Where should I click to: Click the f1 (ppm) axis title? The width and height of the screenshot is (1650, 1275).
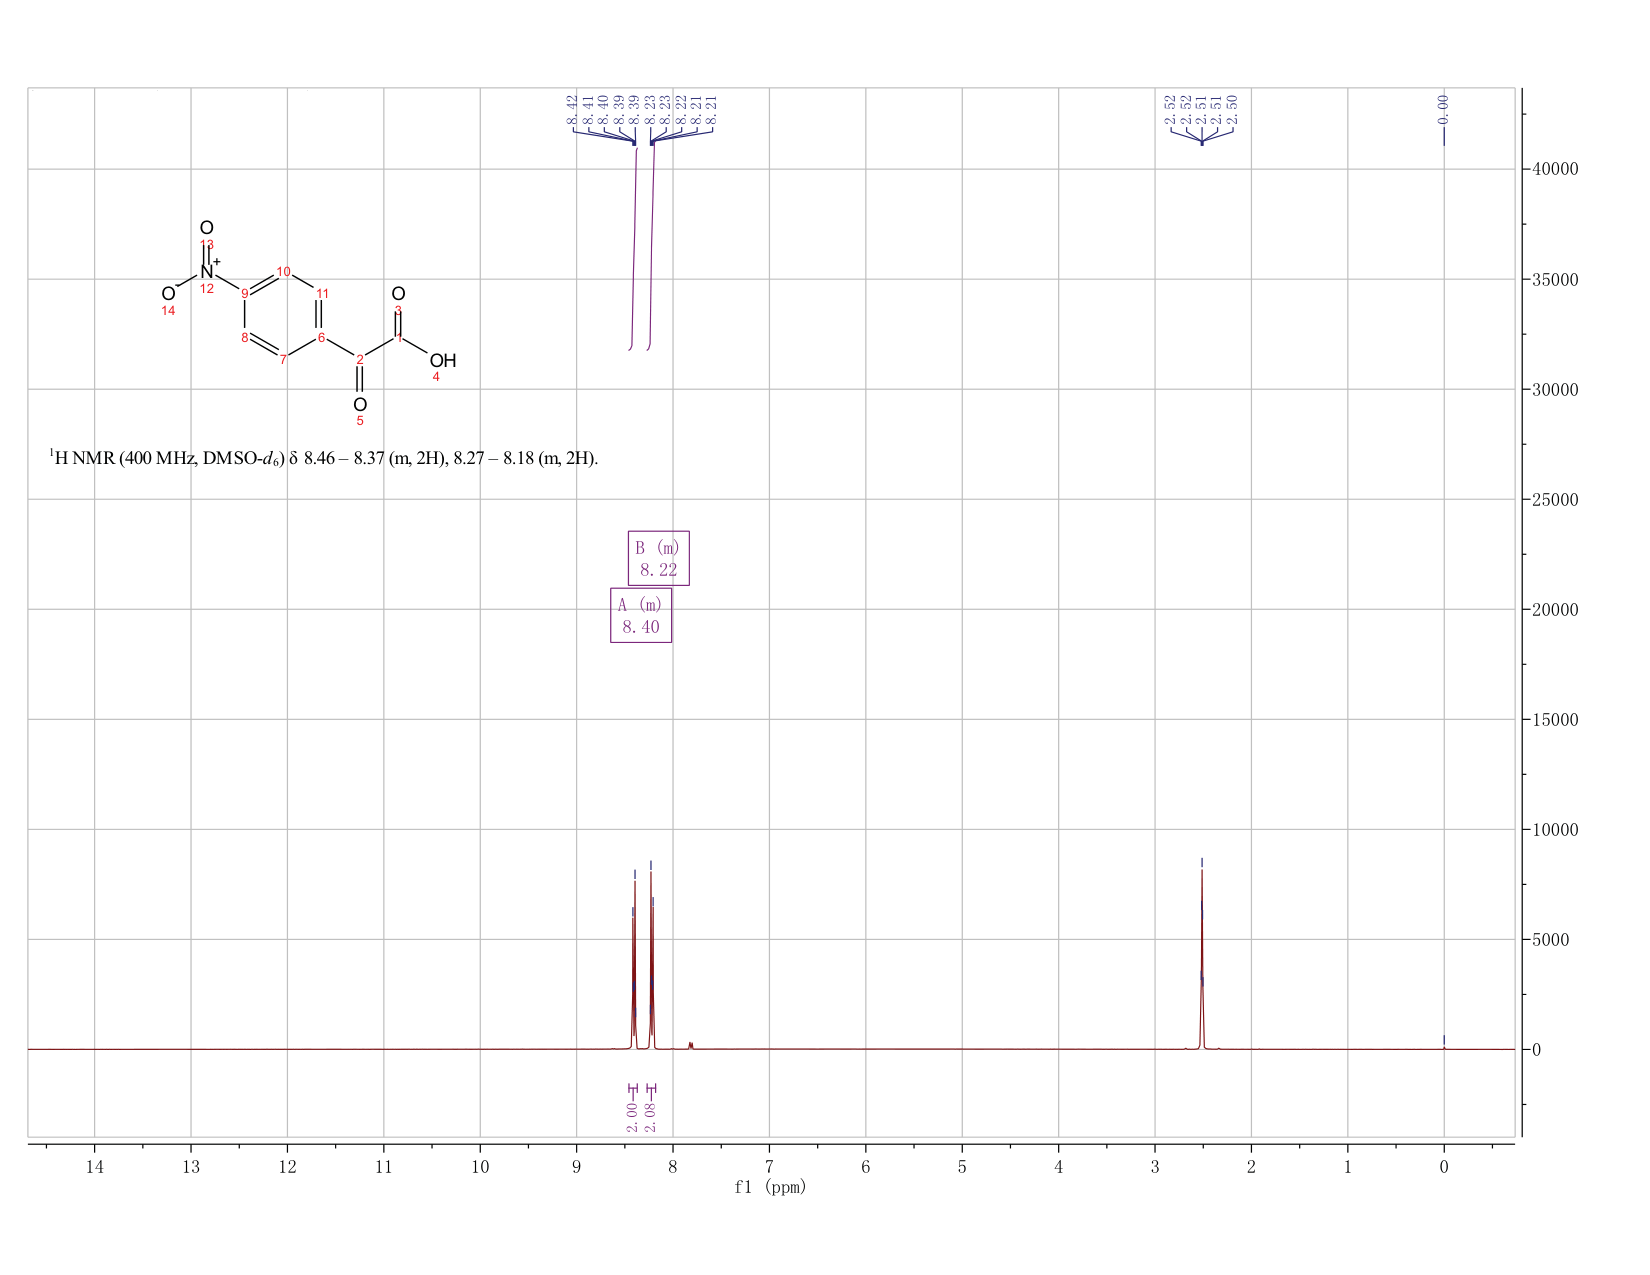pos(770,1187)
